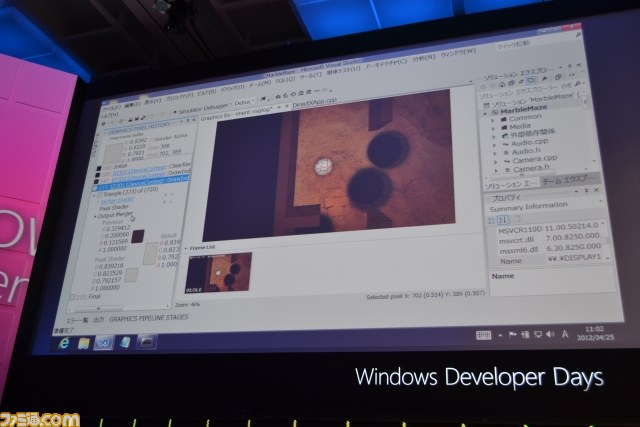The height and width of the screenshot is (427, 640).
Task: Select the MSVCR110D property row
Action: (x=547, y=228)
